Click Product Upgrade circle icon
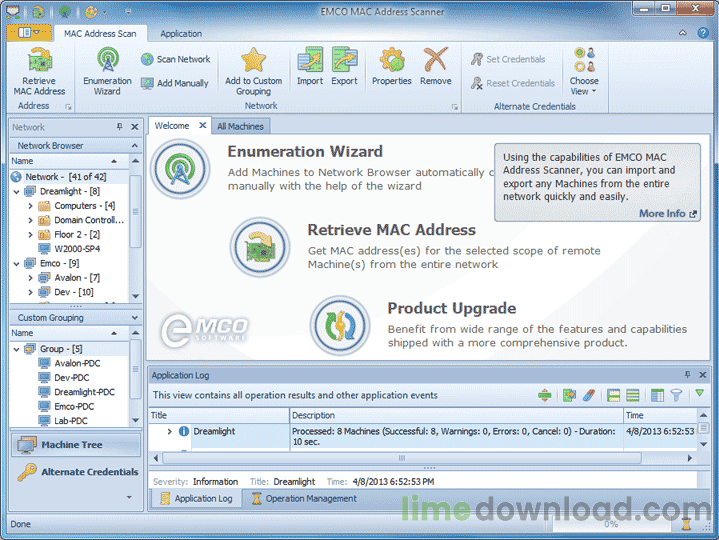Screen dimensions: 719x540 pos(340,326)
